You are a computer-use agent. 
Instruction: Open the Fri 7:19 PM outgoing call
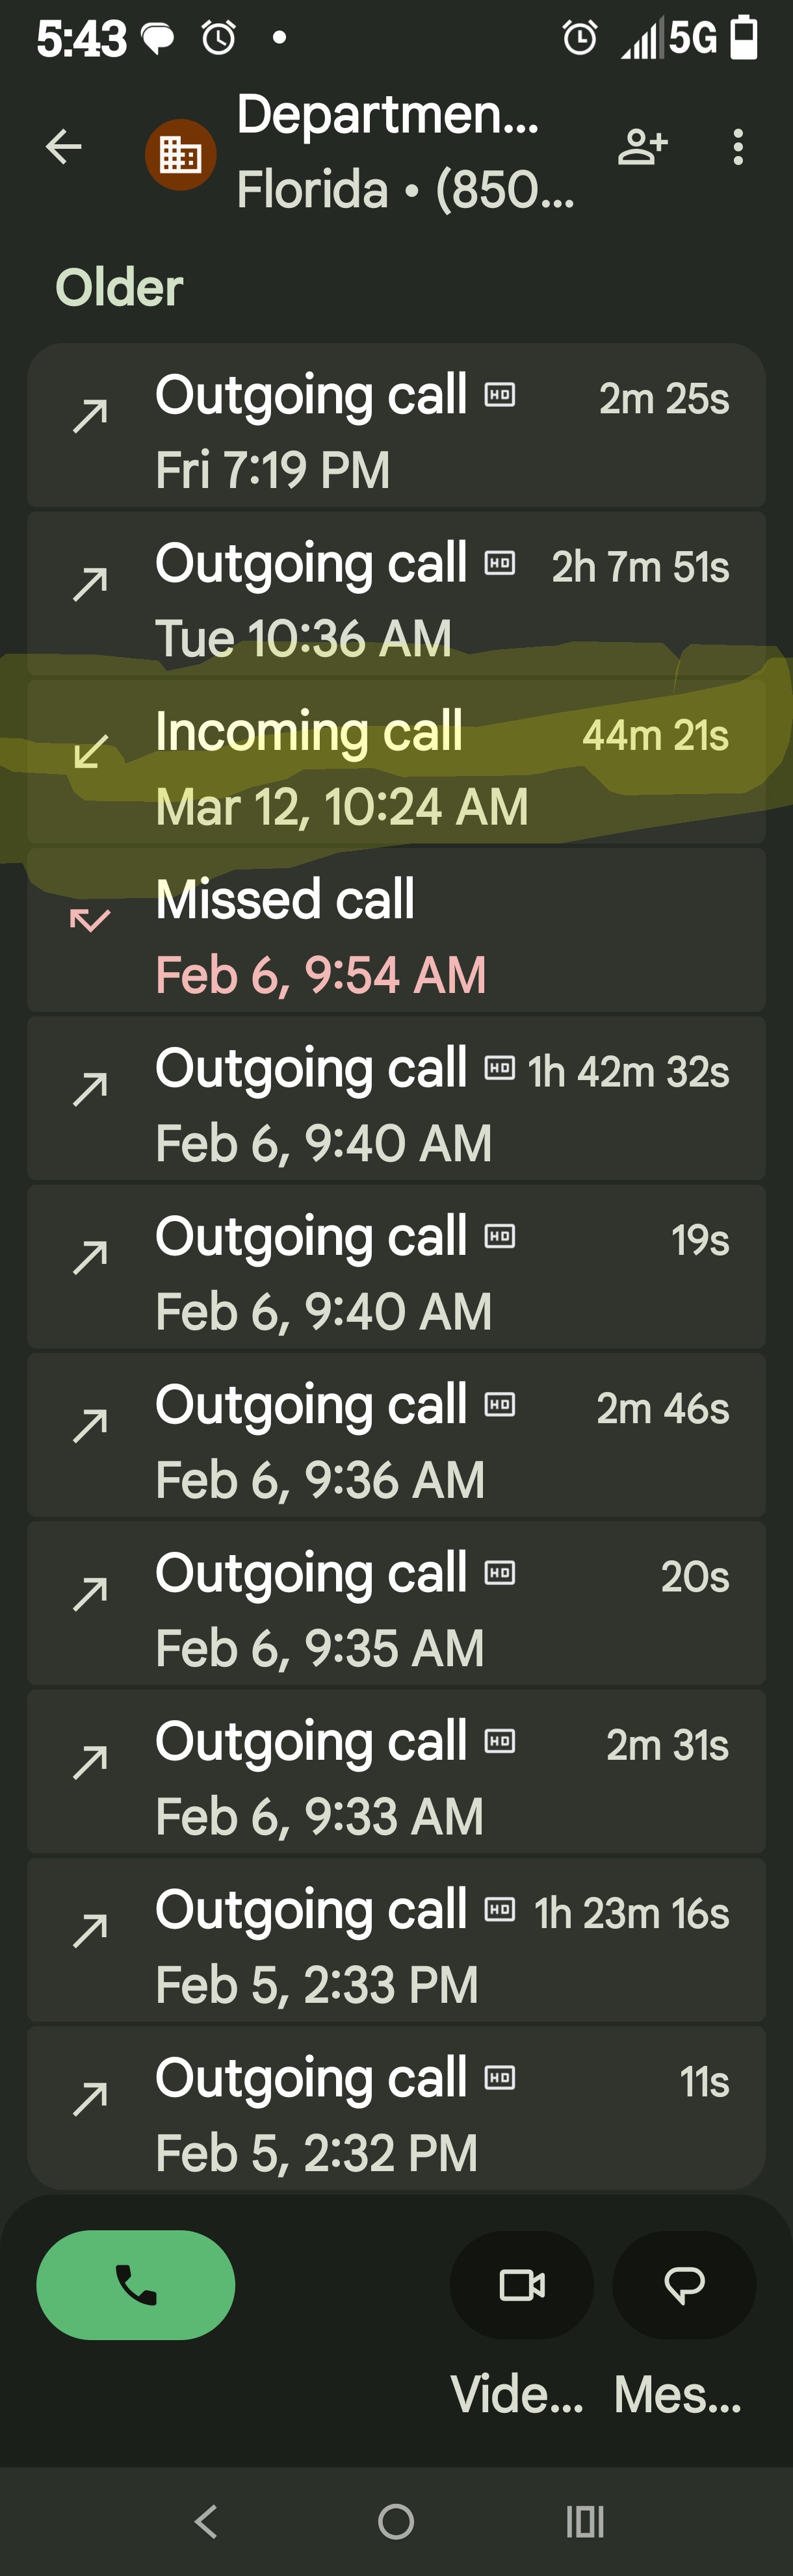[396, 428]
